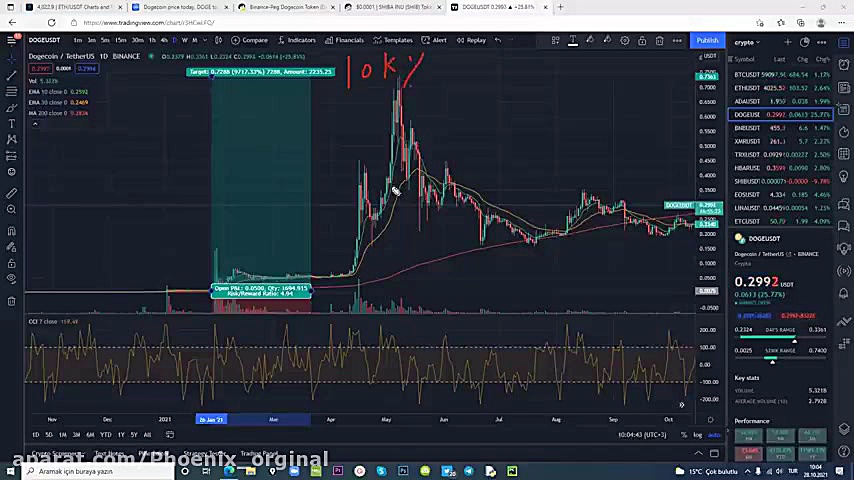The width and height of the screenshot is (854, 480).
Task: Select the zoom in tool
Action: [x=11, y=209]
